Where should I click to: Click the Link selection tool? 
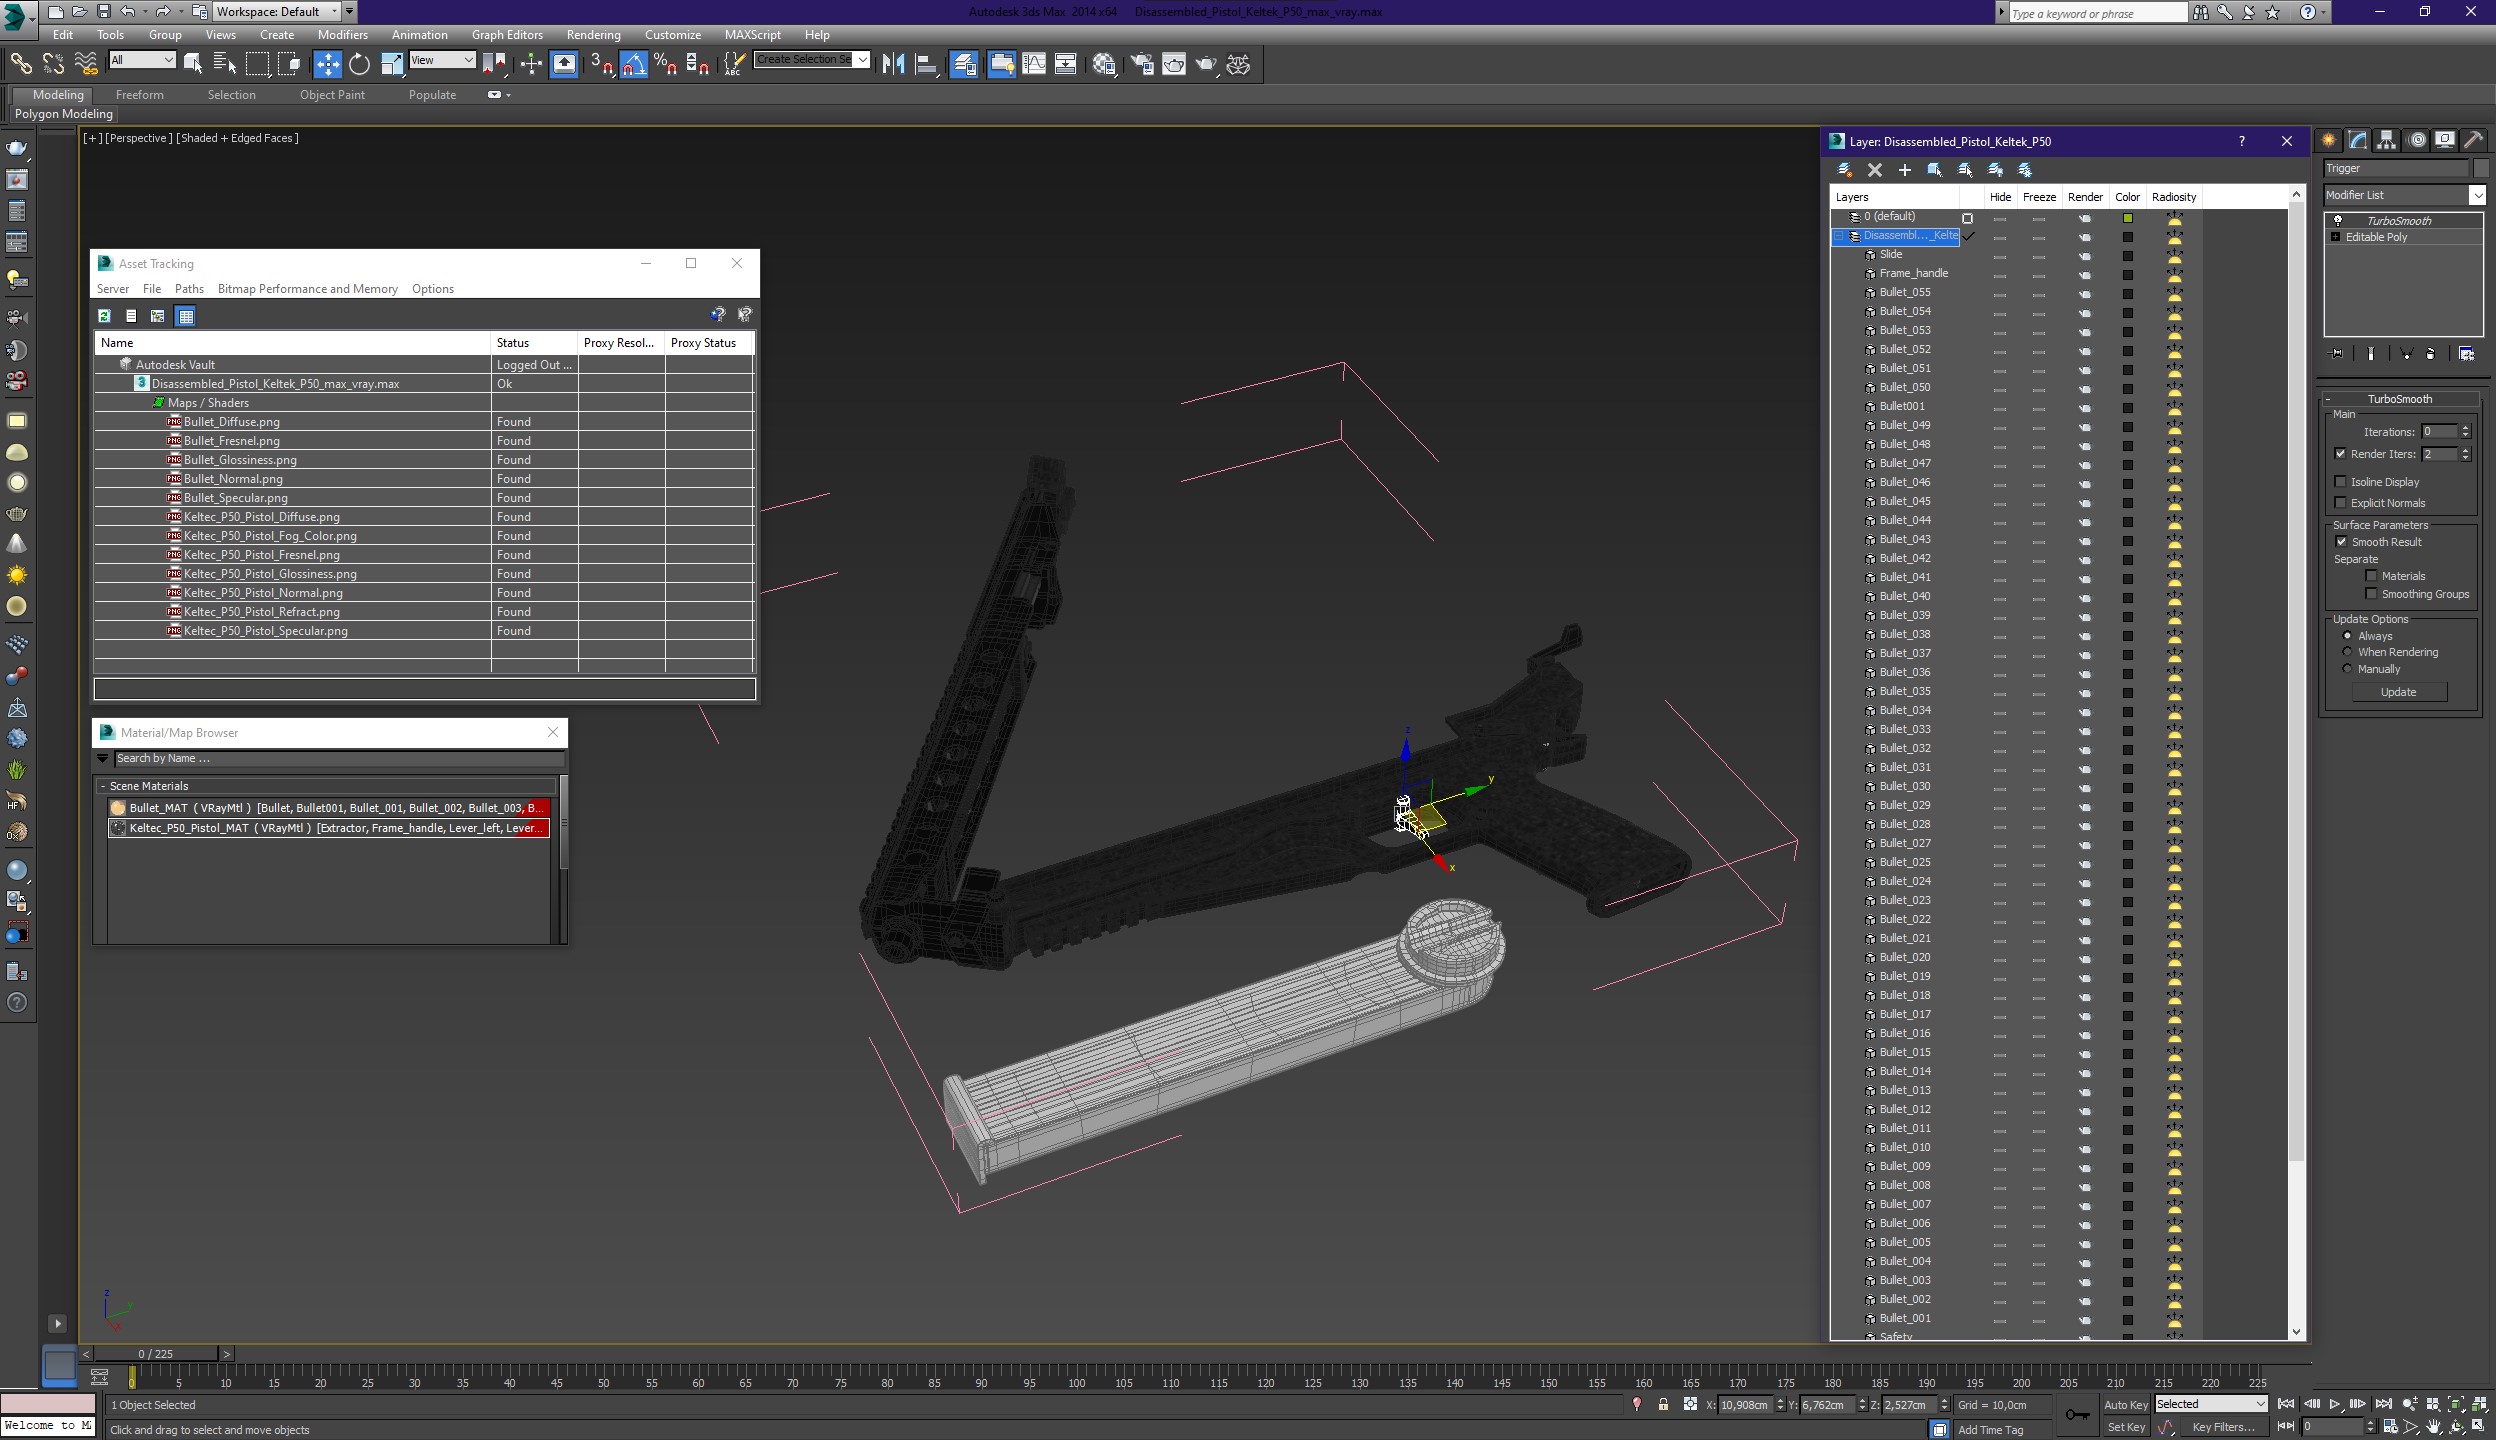21,64
